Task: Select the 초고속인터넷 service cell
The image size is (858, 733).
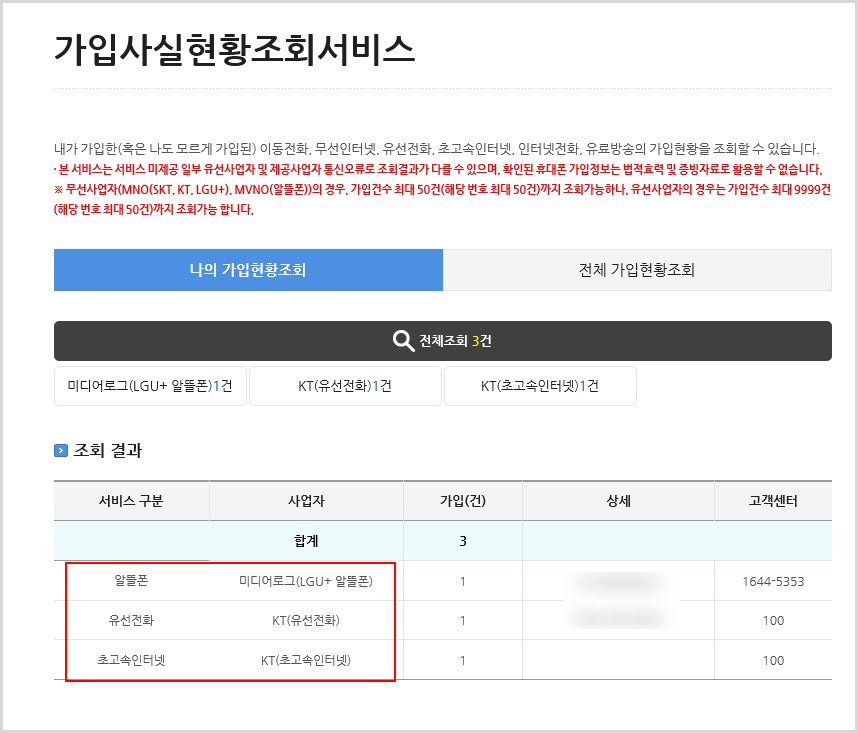Action: (131, 660)
